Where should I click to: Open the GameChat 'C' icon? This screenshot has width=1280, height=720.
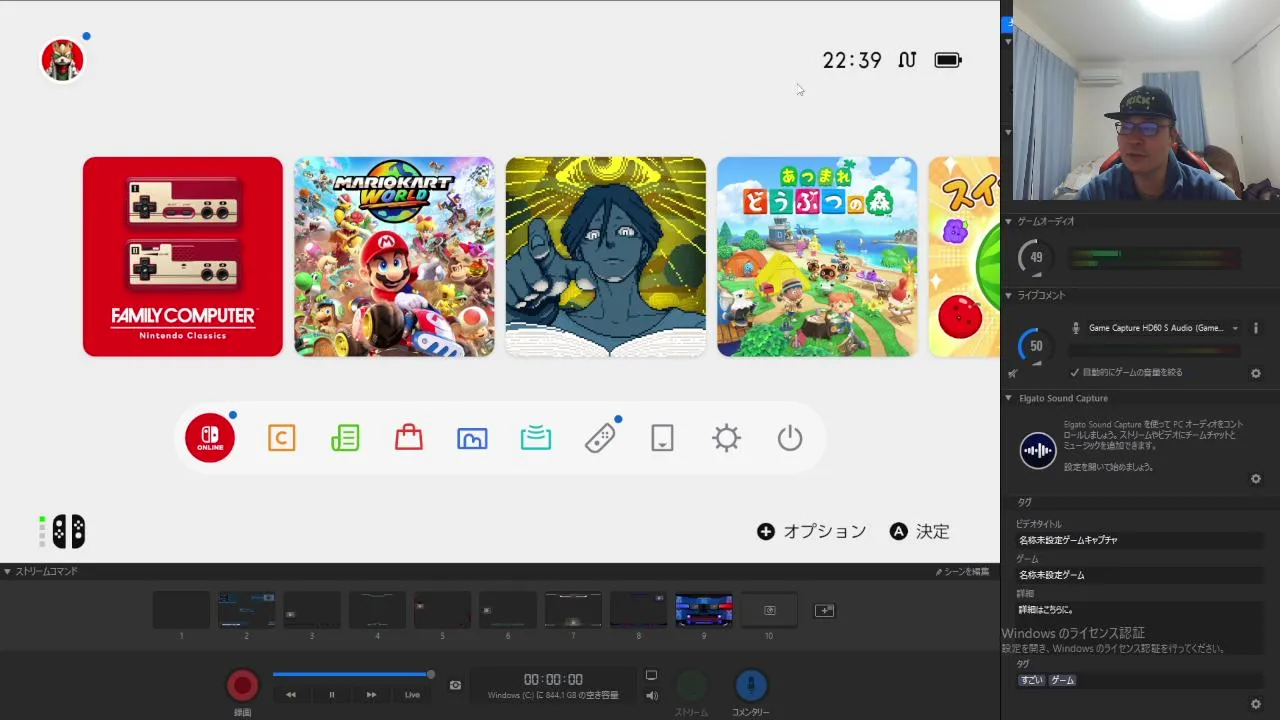click(282, 438)
